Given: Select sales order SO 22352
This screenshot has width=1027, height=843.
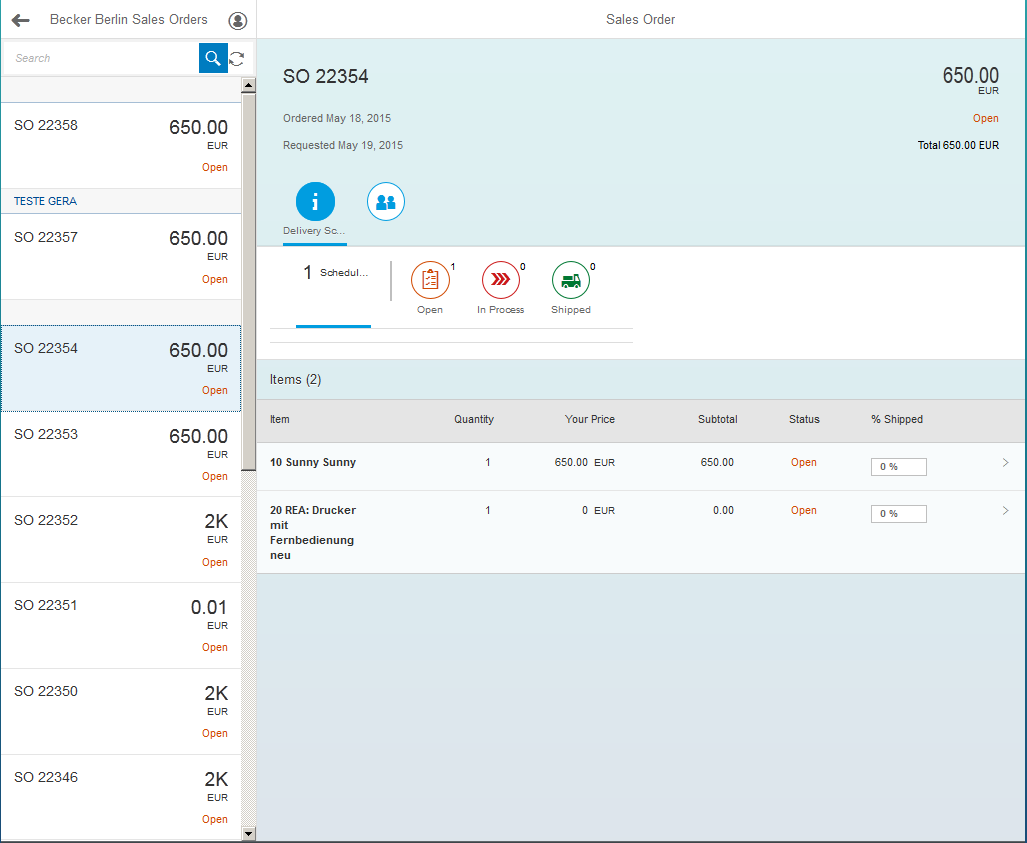Looking at the screenshot, I should click(120, 539).
